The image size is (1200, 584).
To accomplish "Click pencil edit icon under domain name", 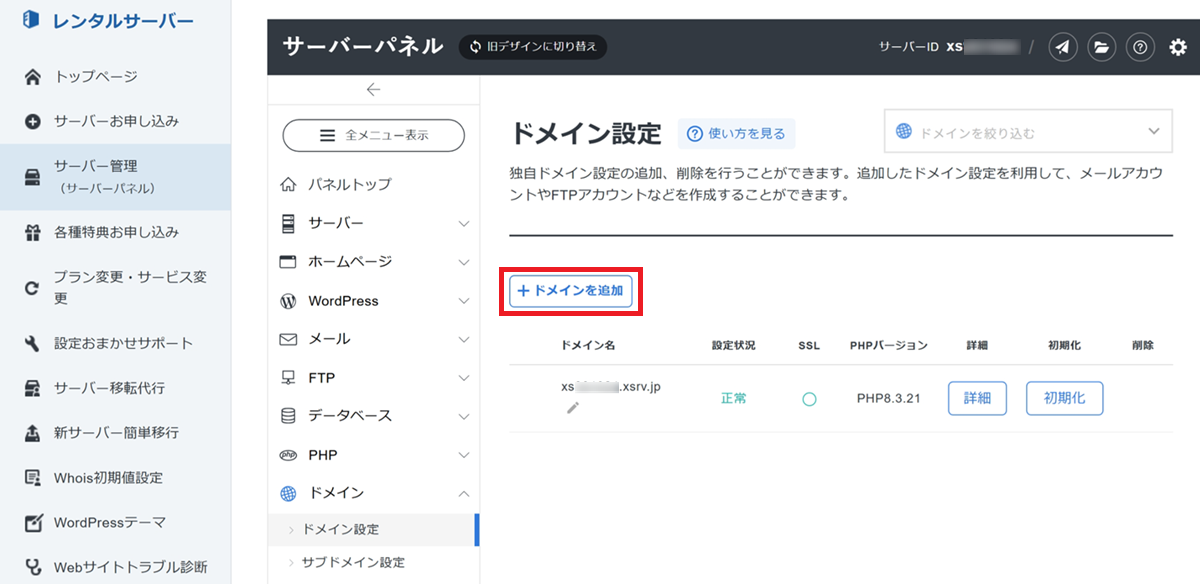I will tap(572, 407).
